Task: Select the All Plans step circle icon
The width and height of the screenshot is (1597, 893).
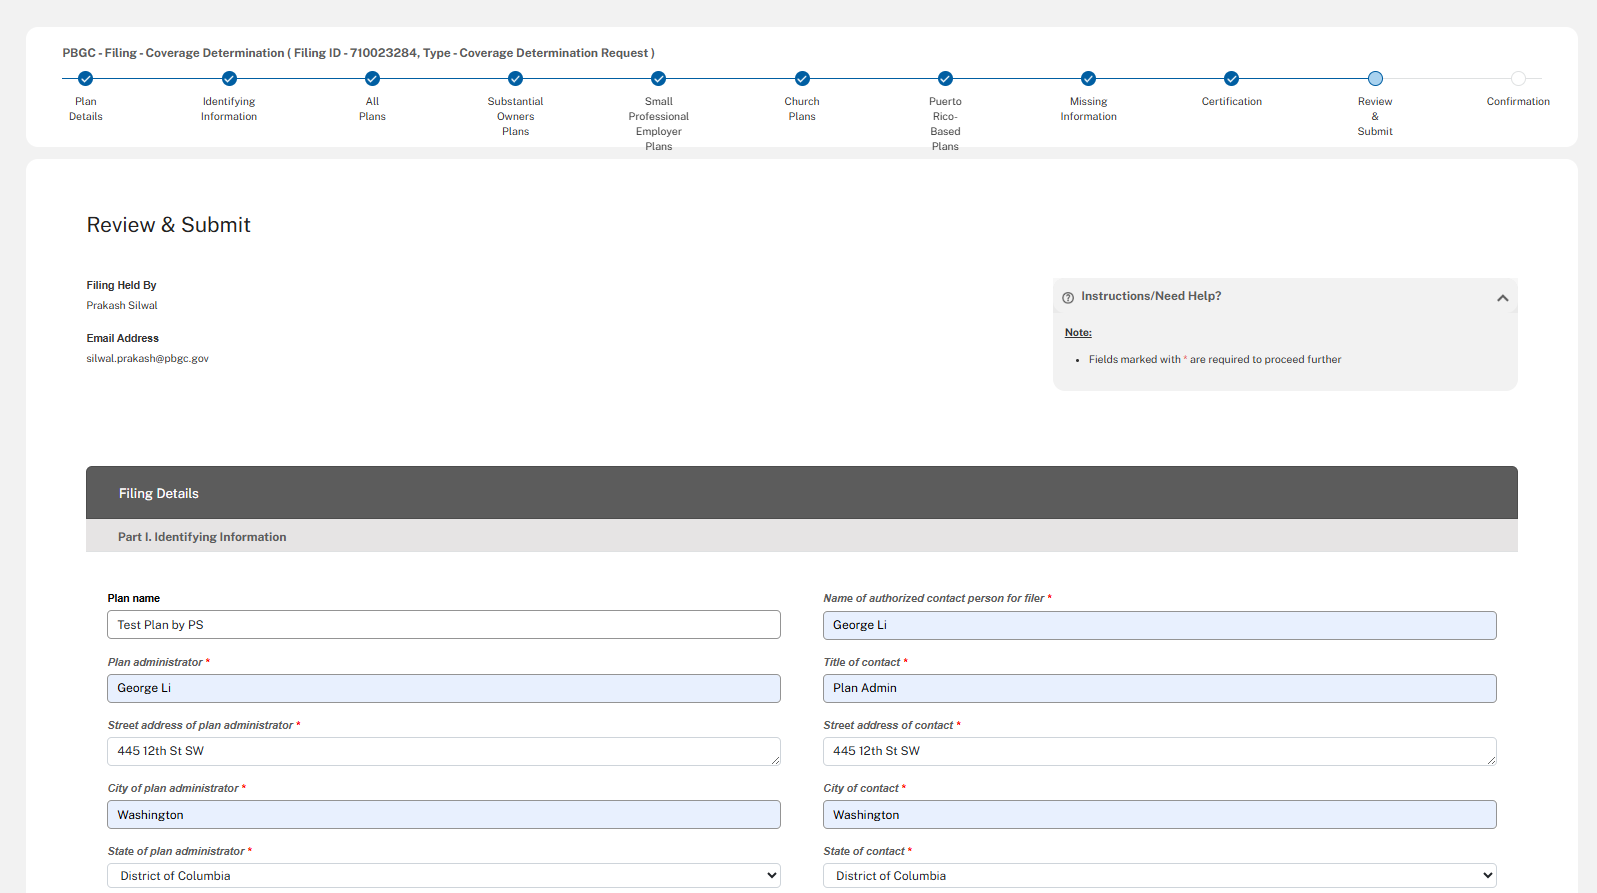Action: point(372,79)
